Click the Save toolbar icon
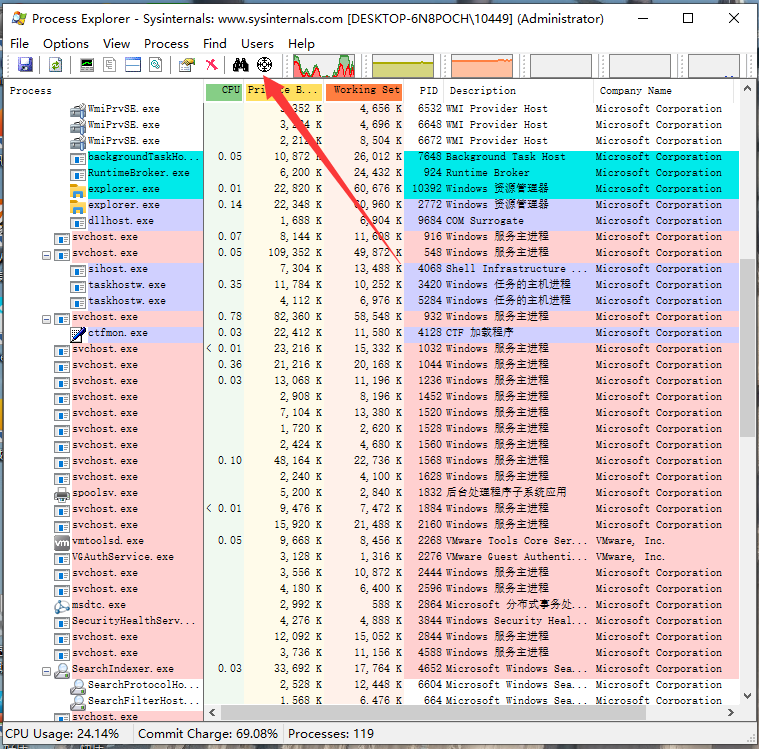759x749 pixels. (25, 64)
